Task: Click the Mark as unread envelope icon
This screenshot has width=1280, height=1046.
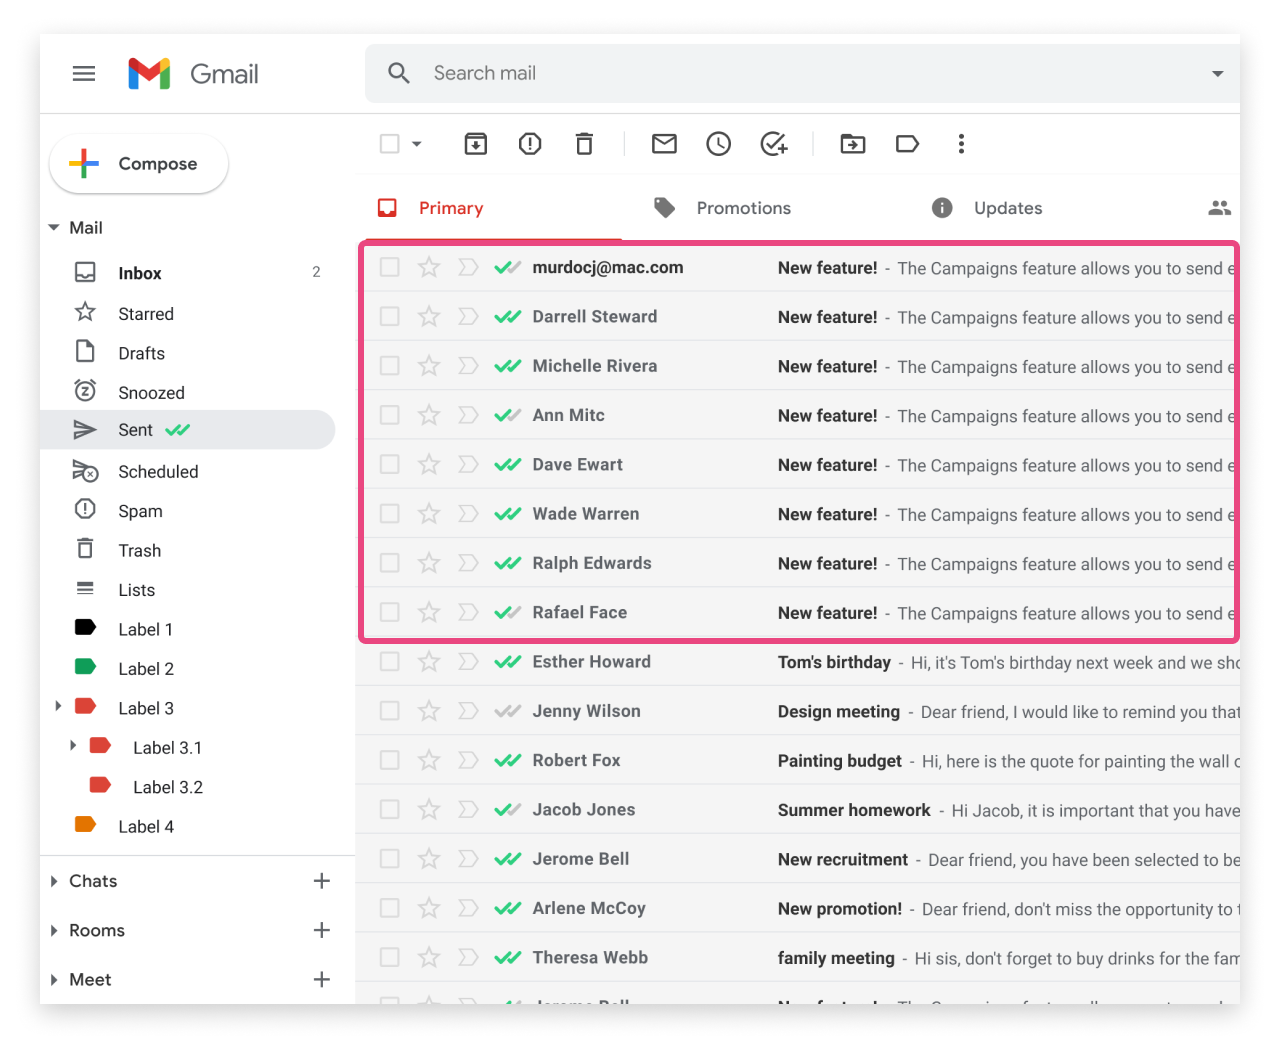Action: click(664, 144)
